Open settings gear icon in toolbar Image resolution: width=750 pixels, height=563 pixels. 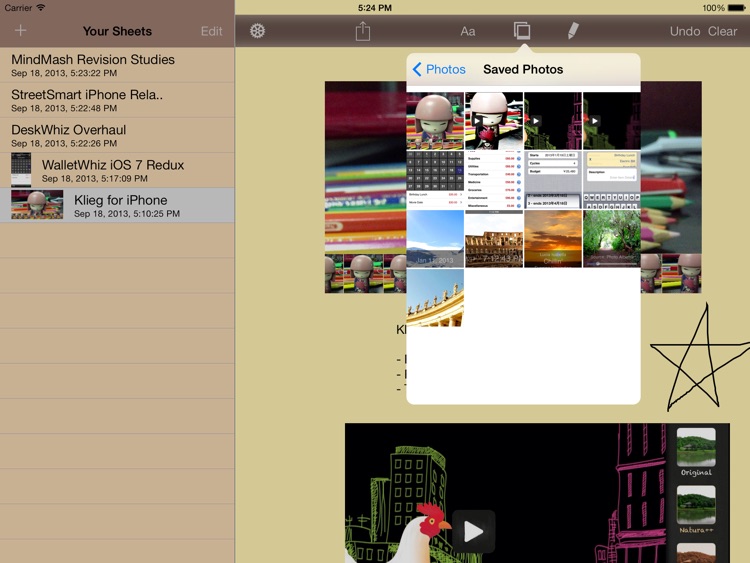pyautogui.click(x=257, y=31)
